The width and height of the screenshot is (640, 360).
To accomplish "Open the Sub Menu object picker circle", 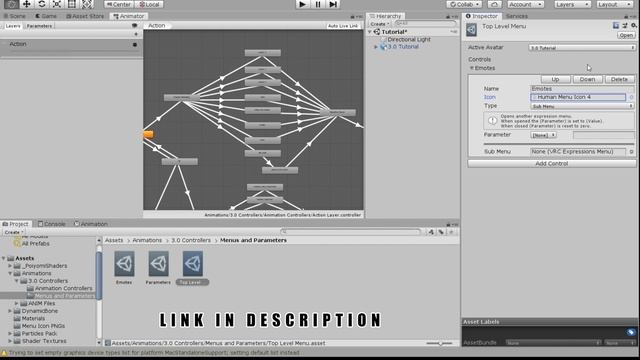I will pyautogui.click(x=631, y=151).
